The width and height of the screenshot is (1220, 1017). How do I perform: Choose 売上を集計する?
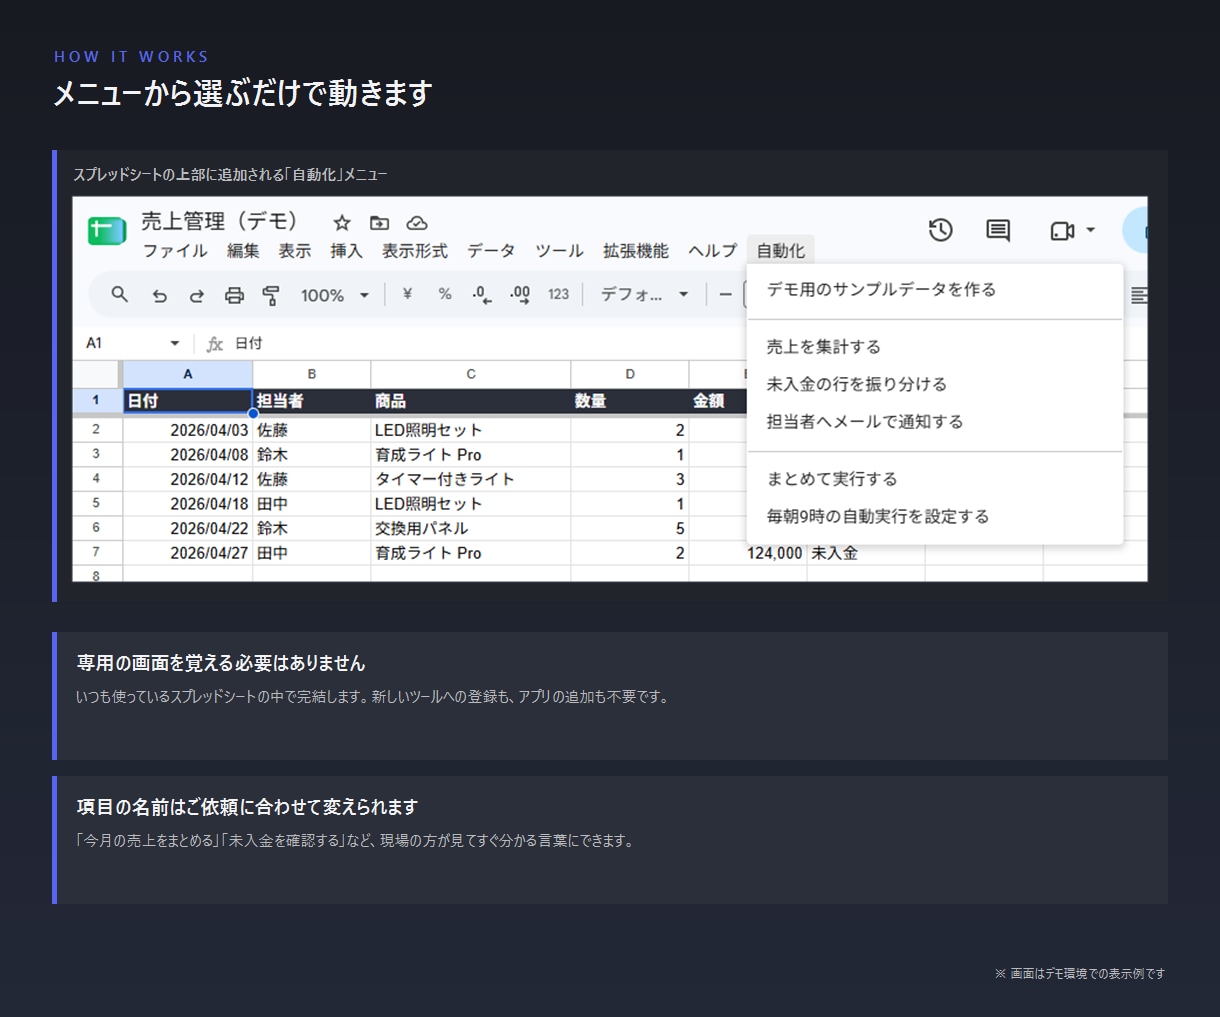click(x=935, y=347)
